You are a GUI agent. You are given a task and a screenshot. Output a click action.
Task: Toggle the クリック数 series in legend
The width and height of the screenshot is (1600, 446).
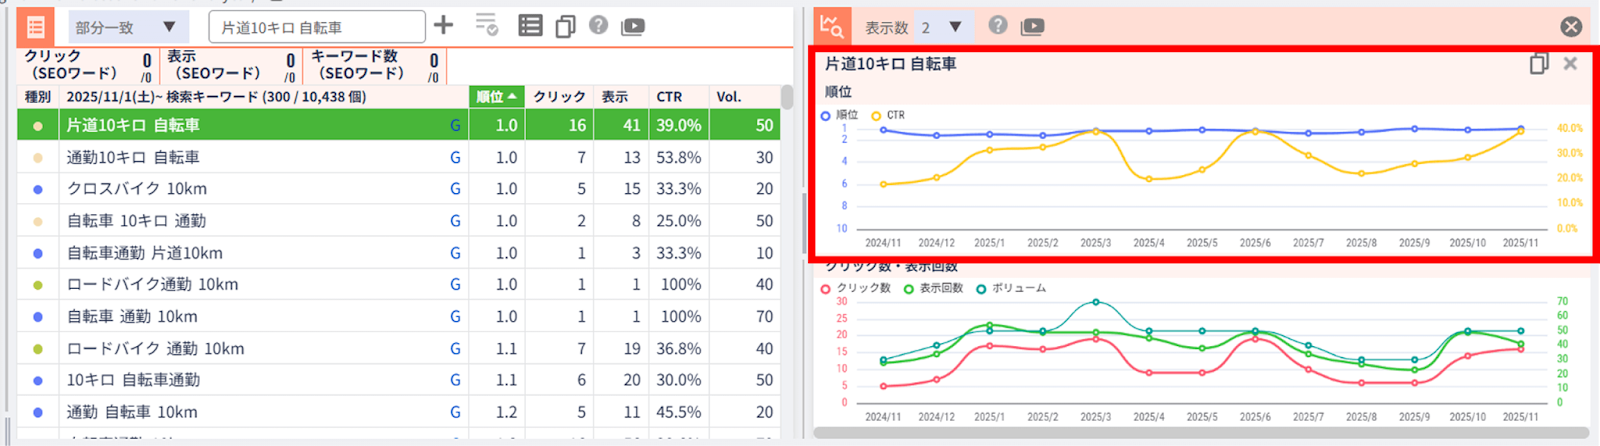point(855,288)
